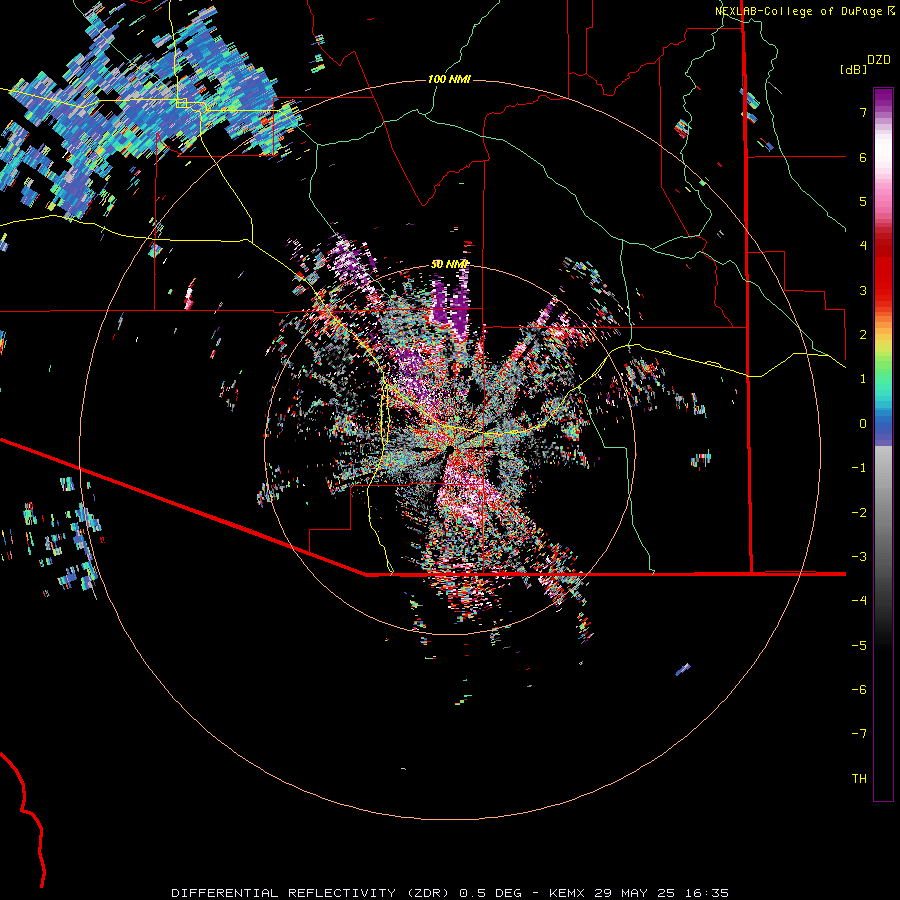Viewport: 900px width, 900px height.
Task: Select the 1 value on the dB scale
Action: click(x=863, y=379)
